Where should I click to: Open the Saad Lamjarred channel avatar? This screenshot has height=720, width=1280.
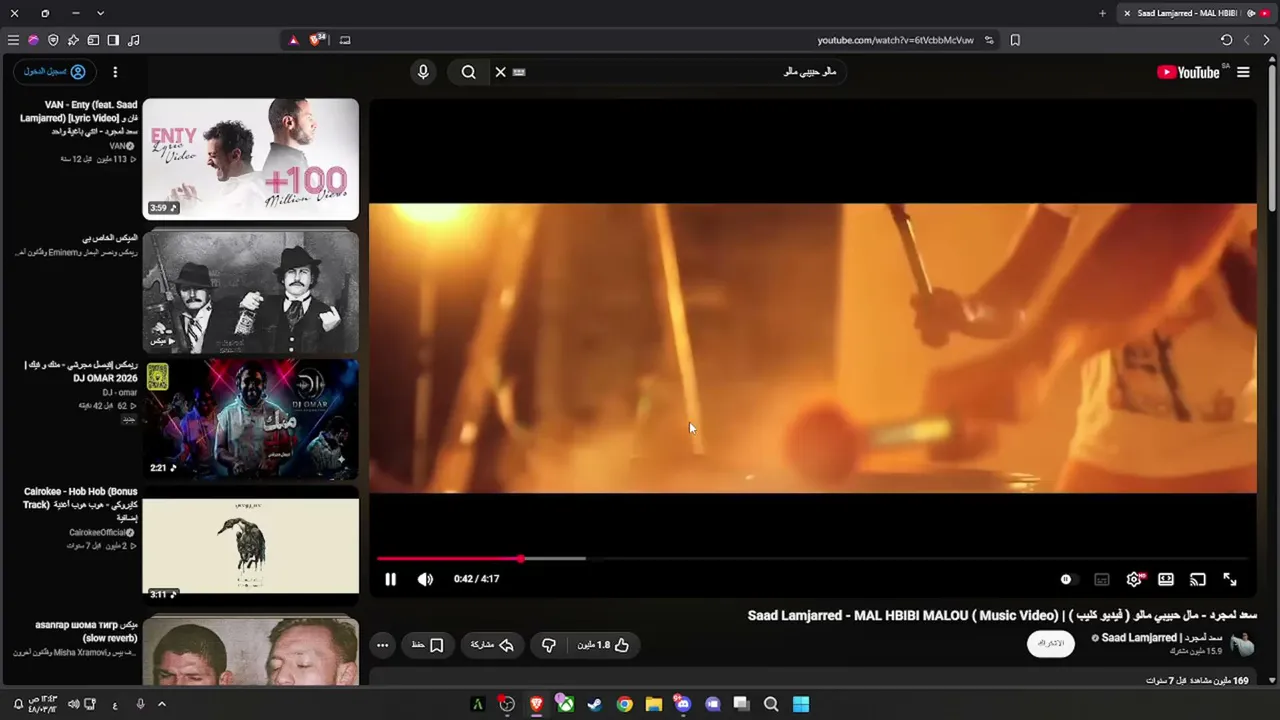coord(1242,643)
